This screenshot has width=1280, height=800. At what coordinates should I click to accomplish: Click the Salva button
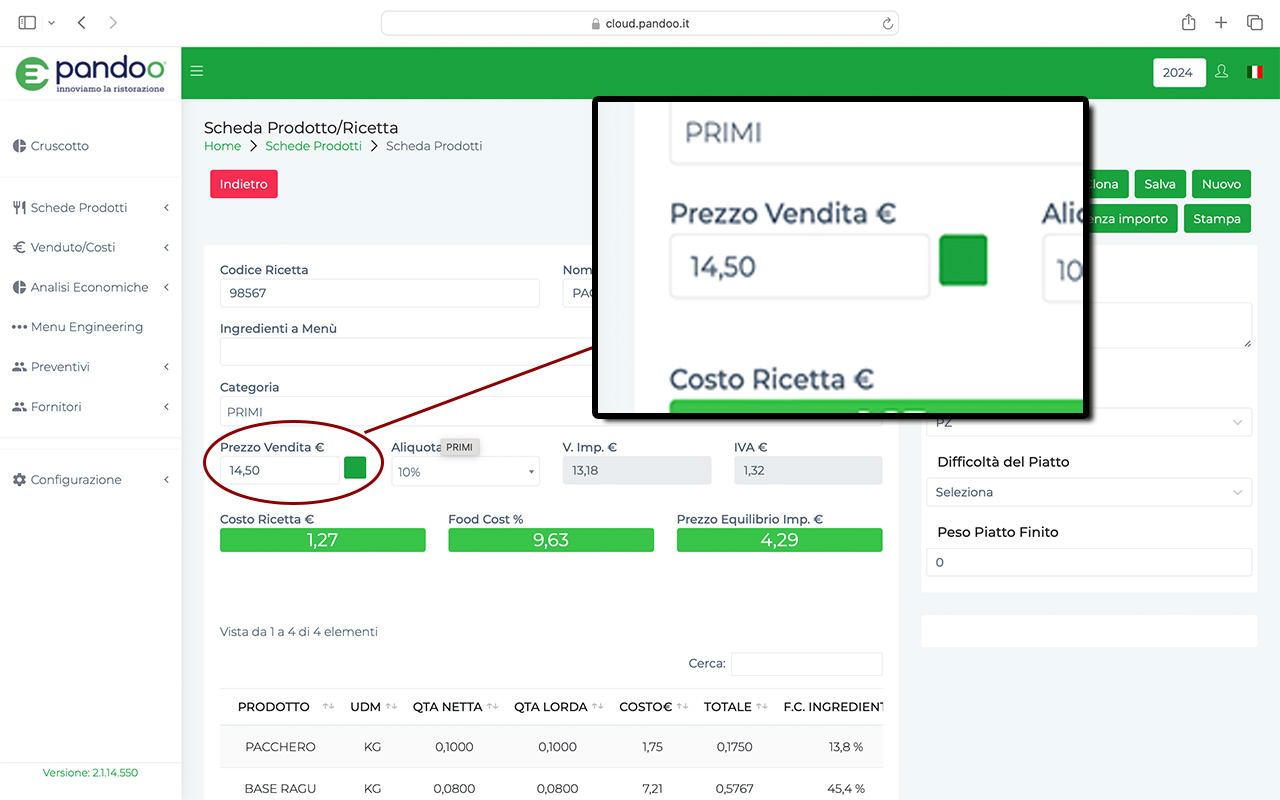[x=1159, y=184]
